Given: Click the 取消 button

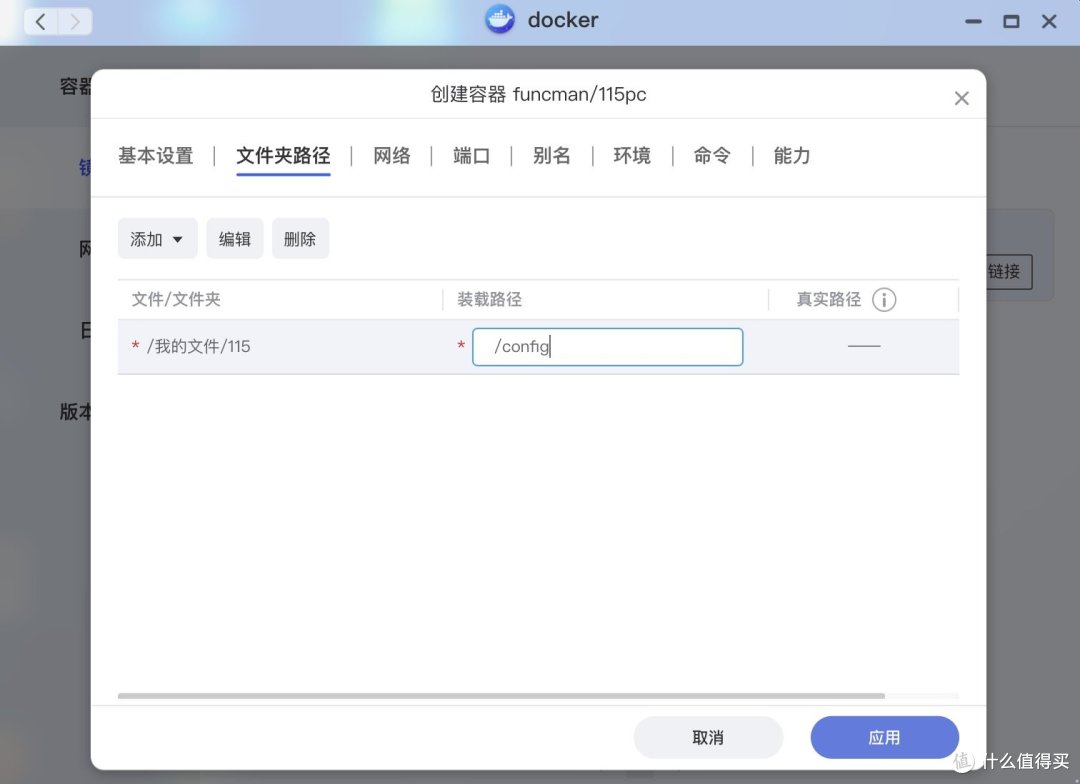Looking at the screenshot, I should click(x=709, y=736).
